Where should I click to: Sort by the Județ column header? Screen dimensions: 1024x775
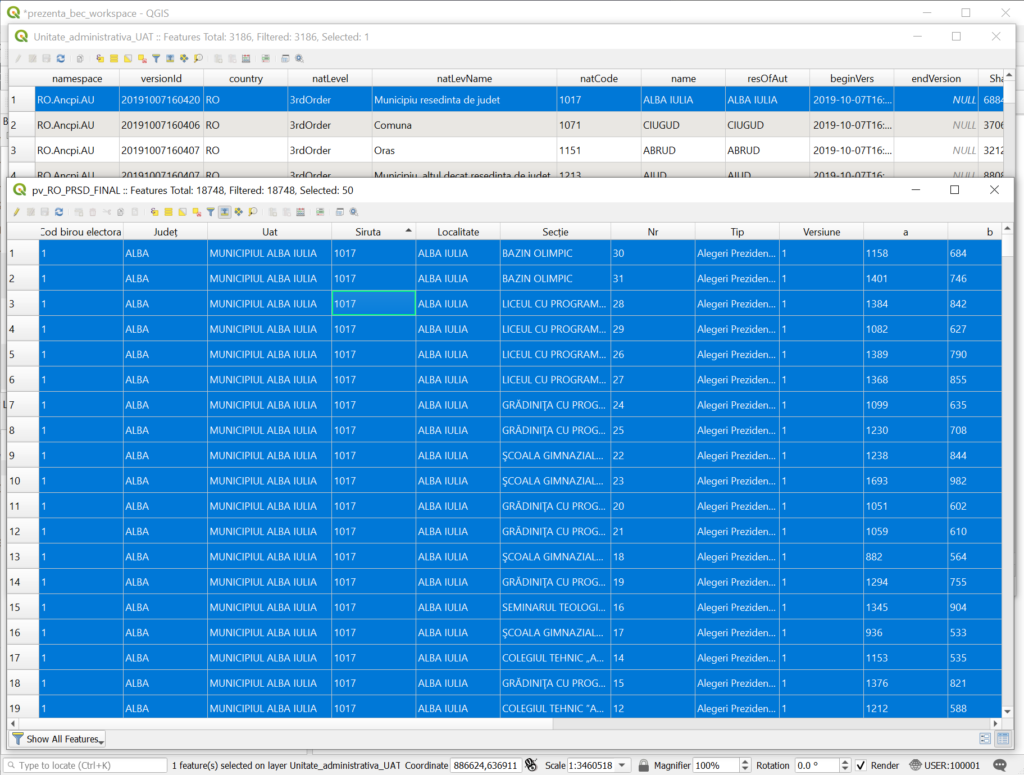pyautogui.click(x=165, y=232)
